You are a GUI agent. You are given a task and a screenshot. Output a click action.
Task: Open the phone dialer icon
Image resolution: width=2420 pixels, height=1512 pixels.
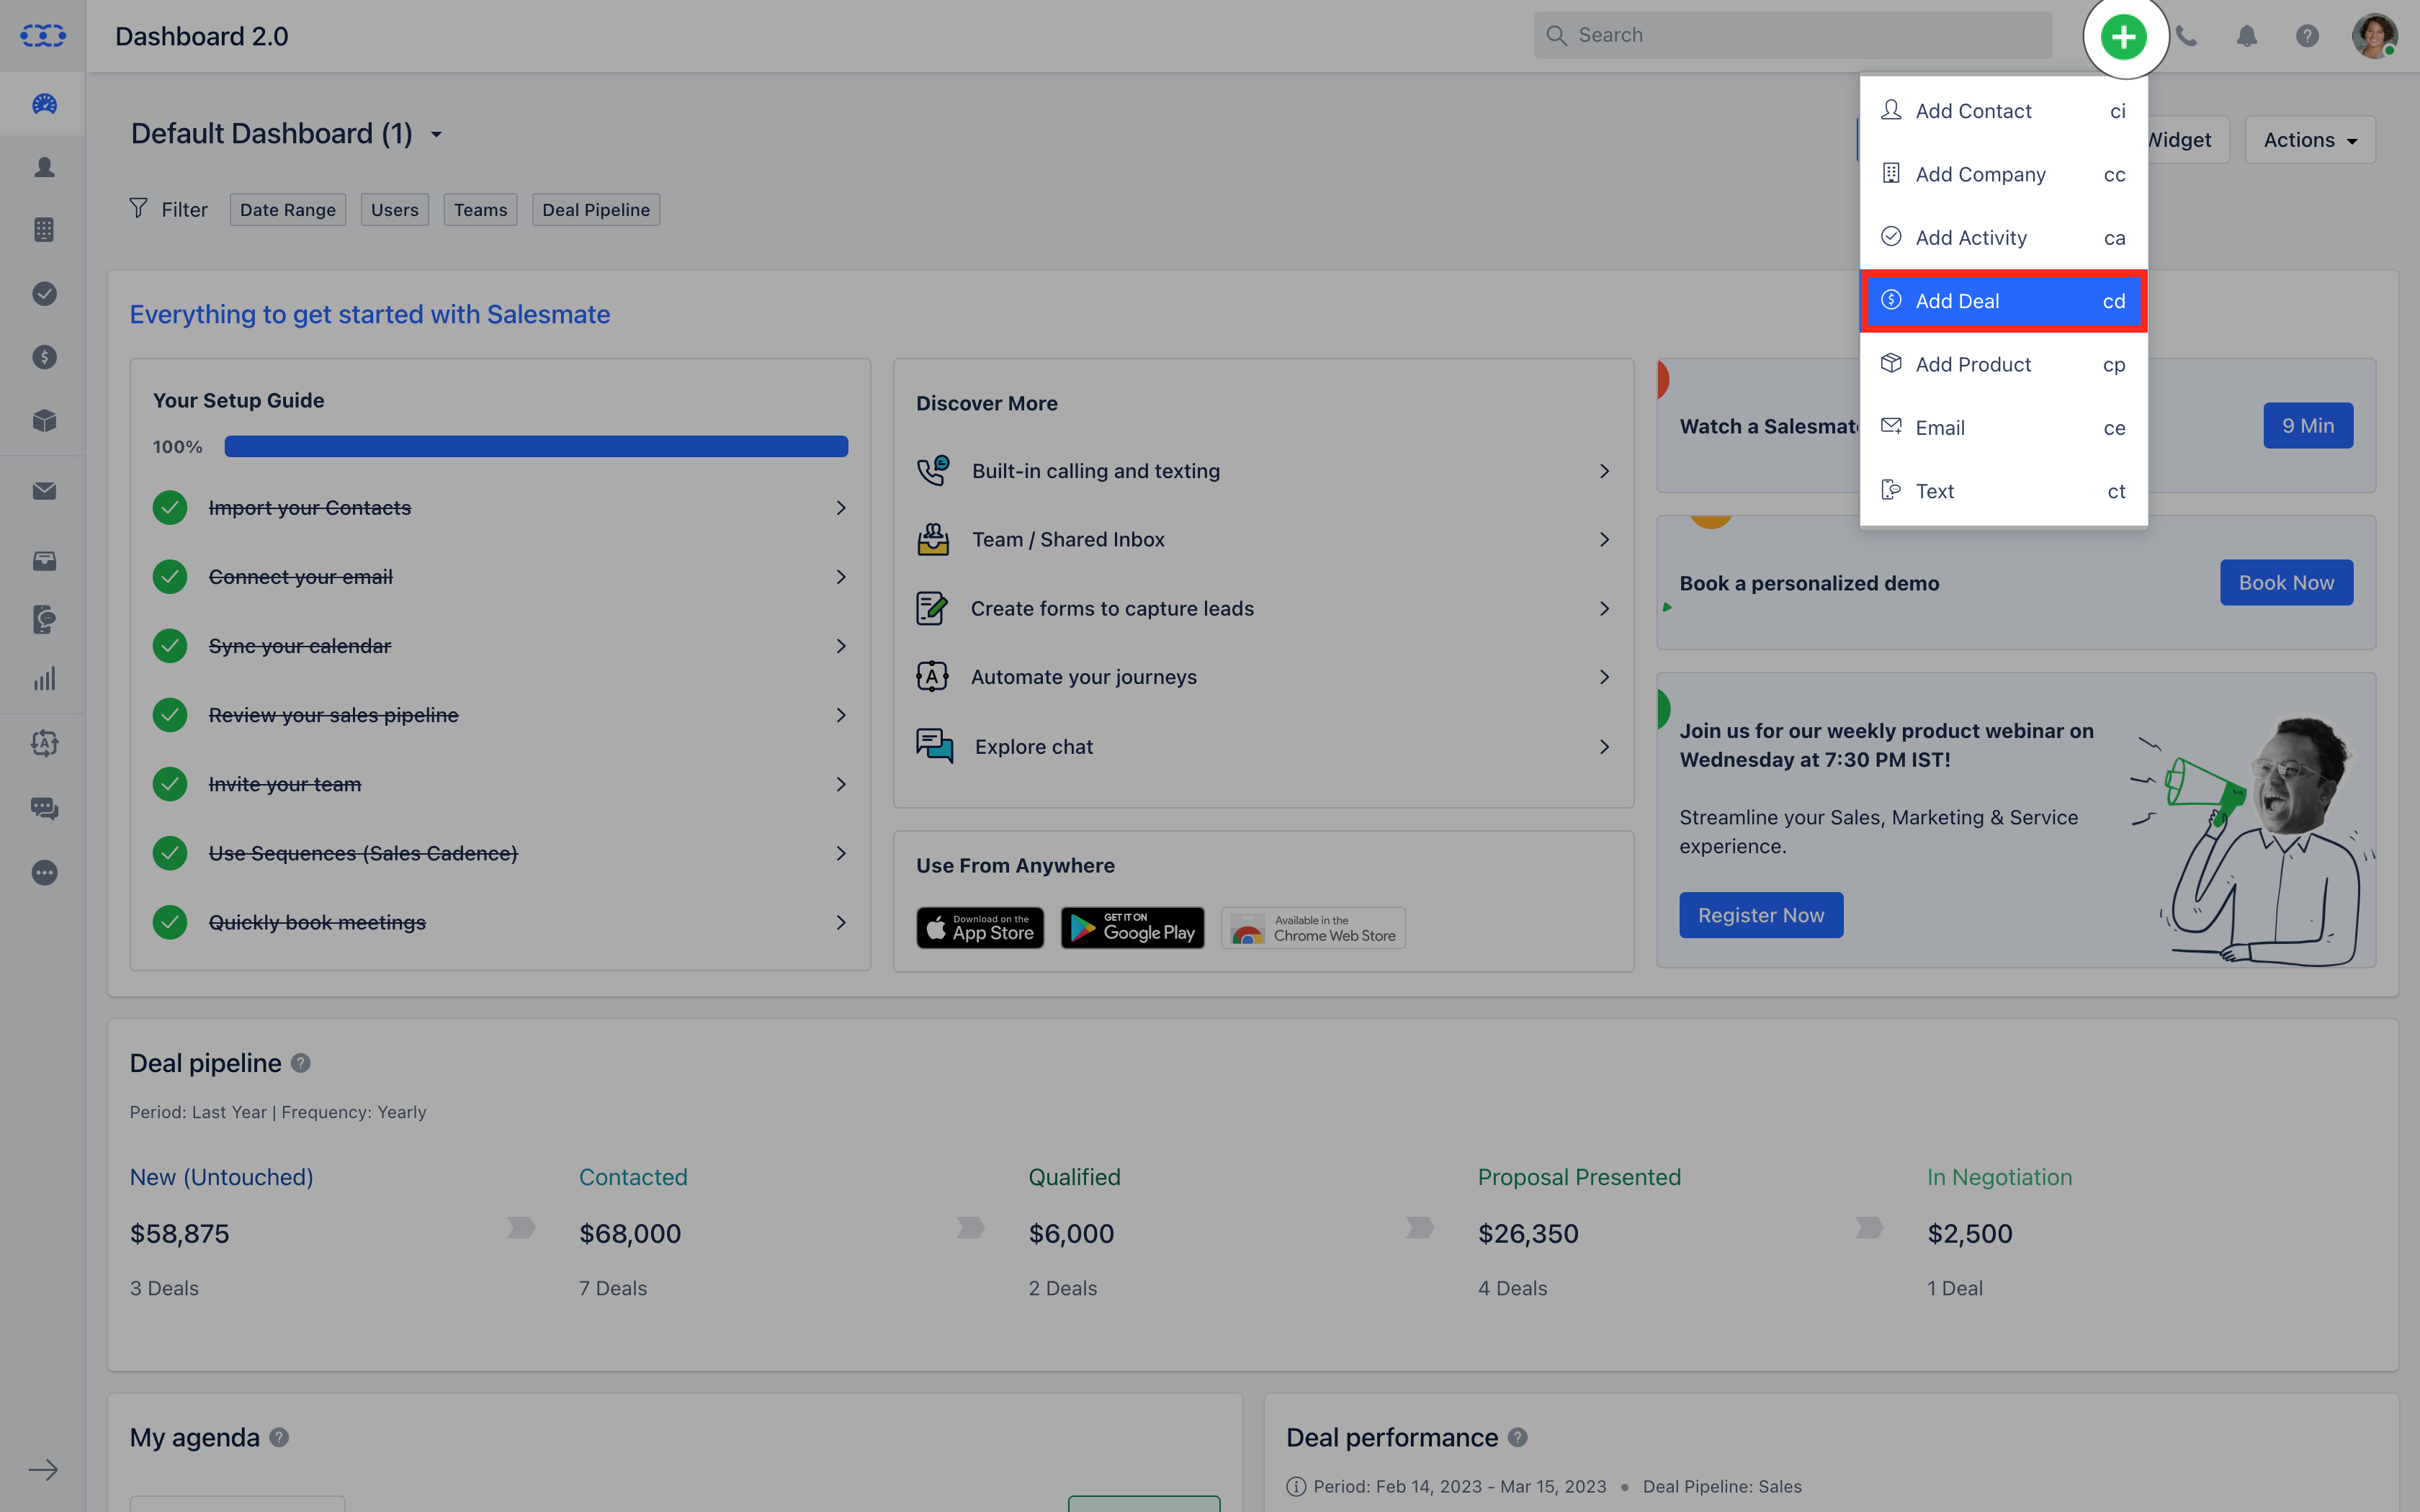2187,36
